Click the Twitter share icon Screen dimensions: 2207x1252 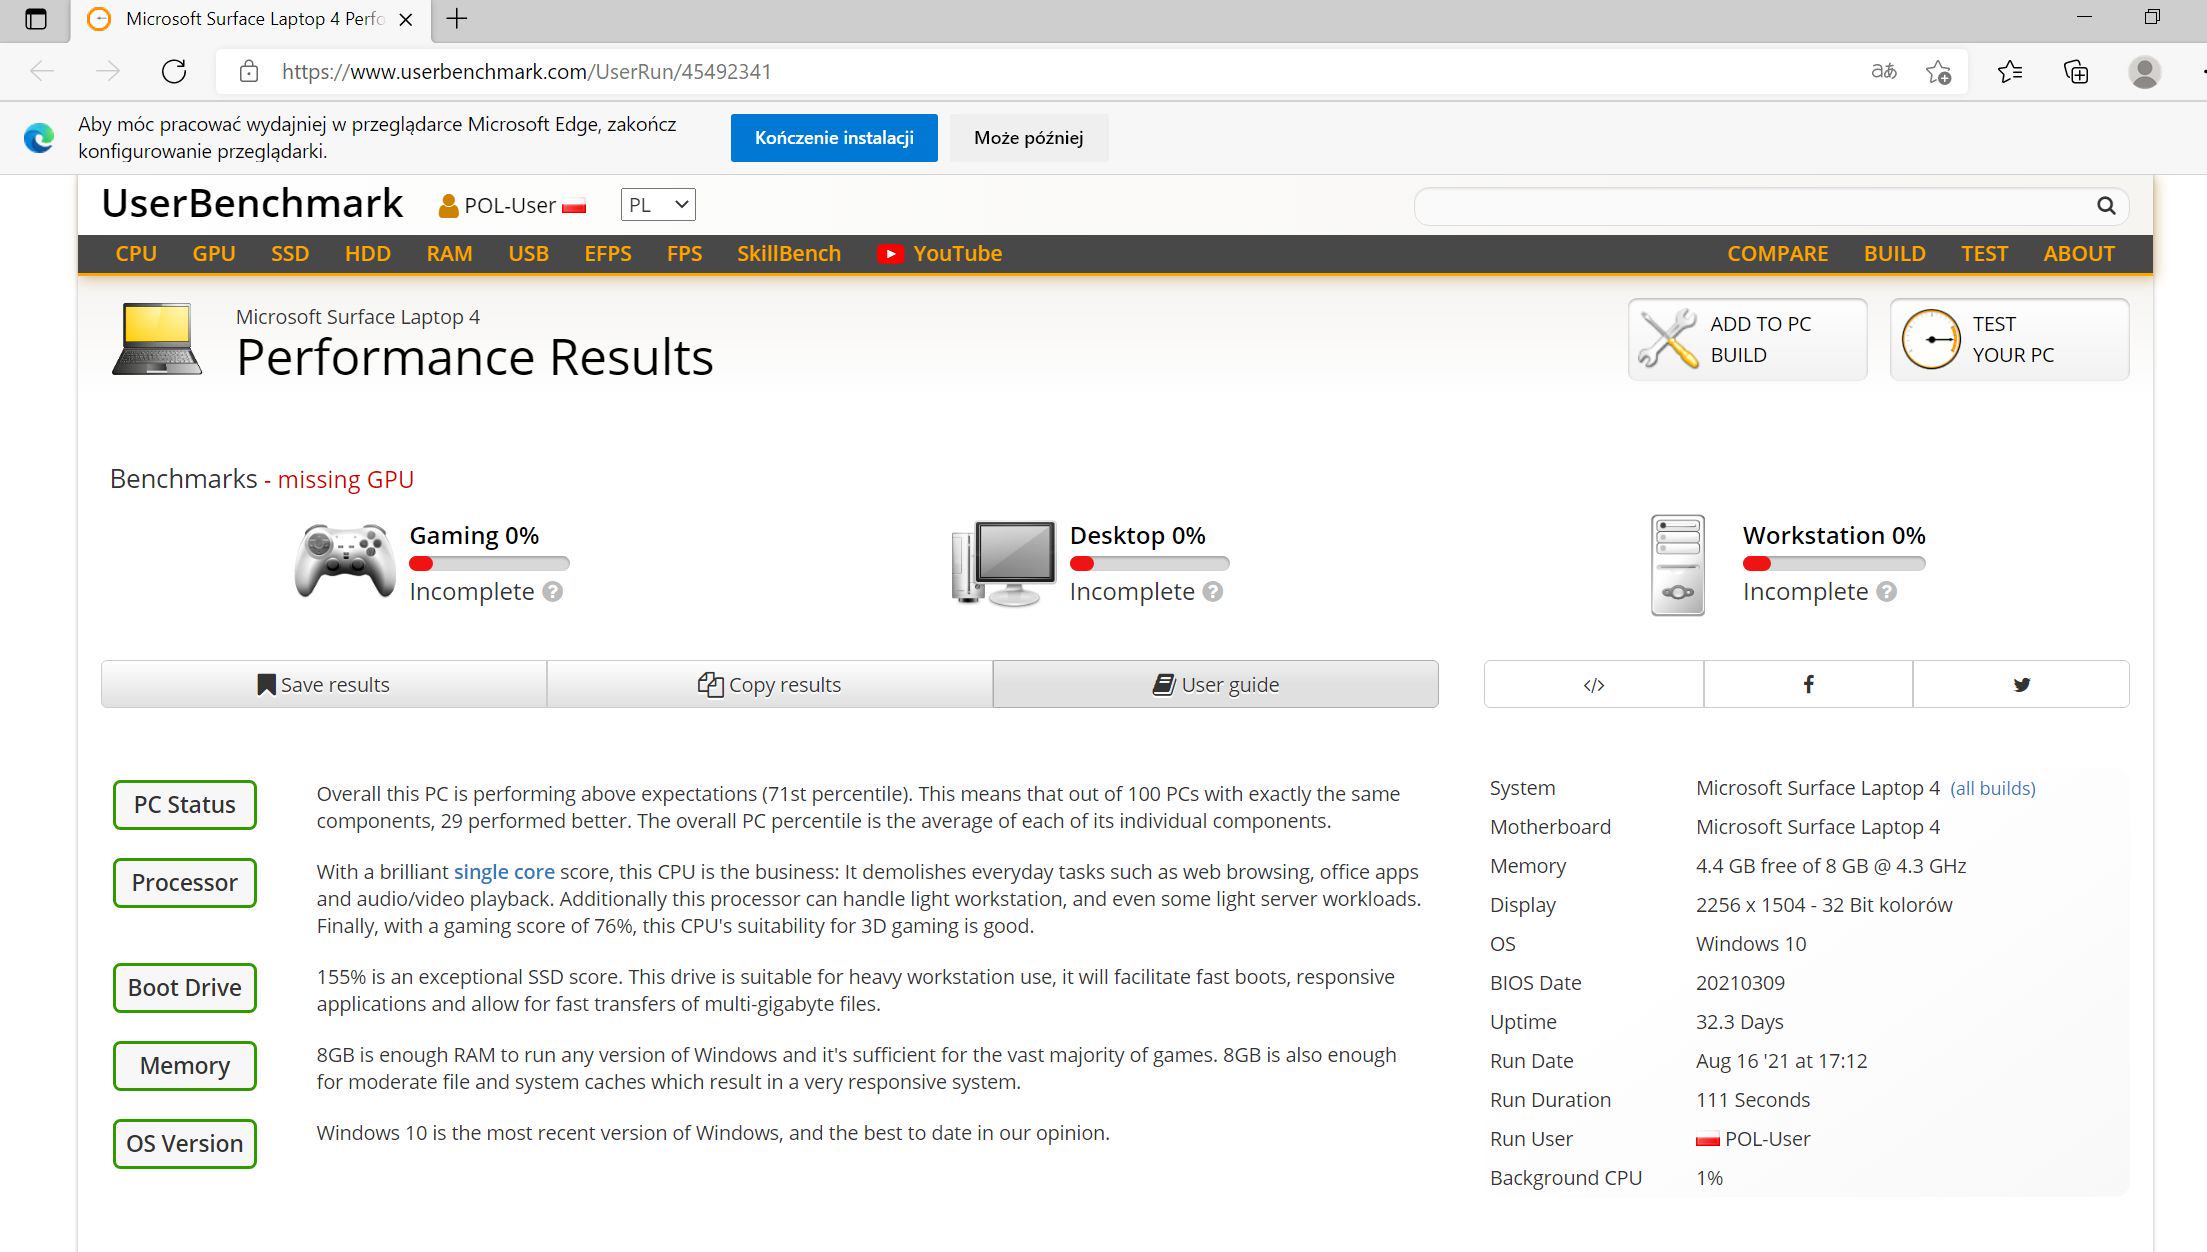point(2021,684)
